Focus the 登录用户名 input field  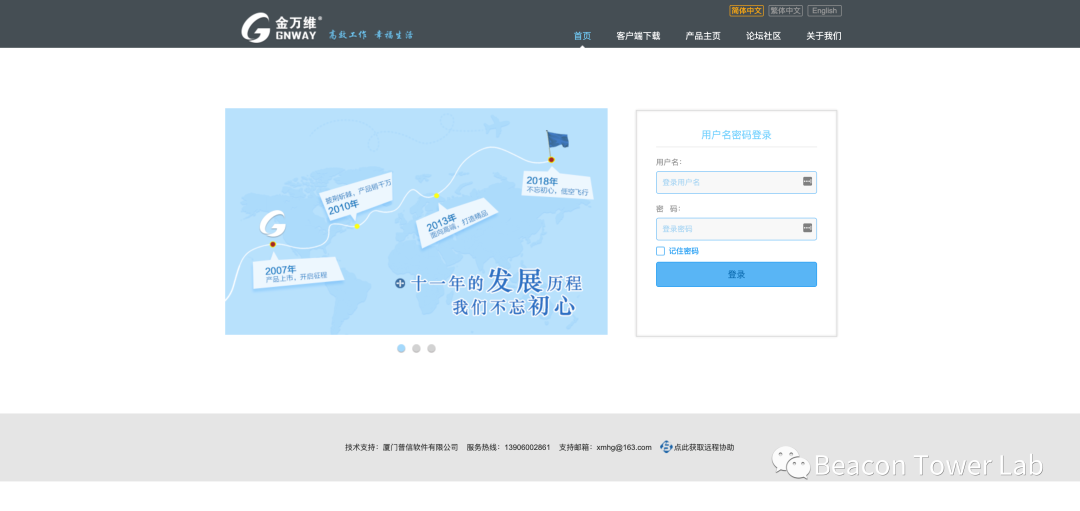click(736, 182)
